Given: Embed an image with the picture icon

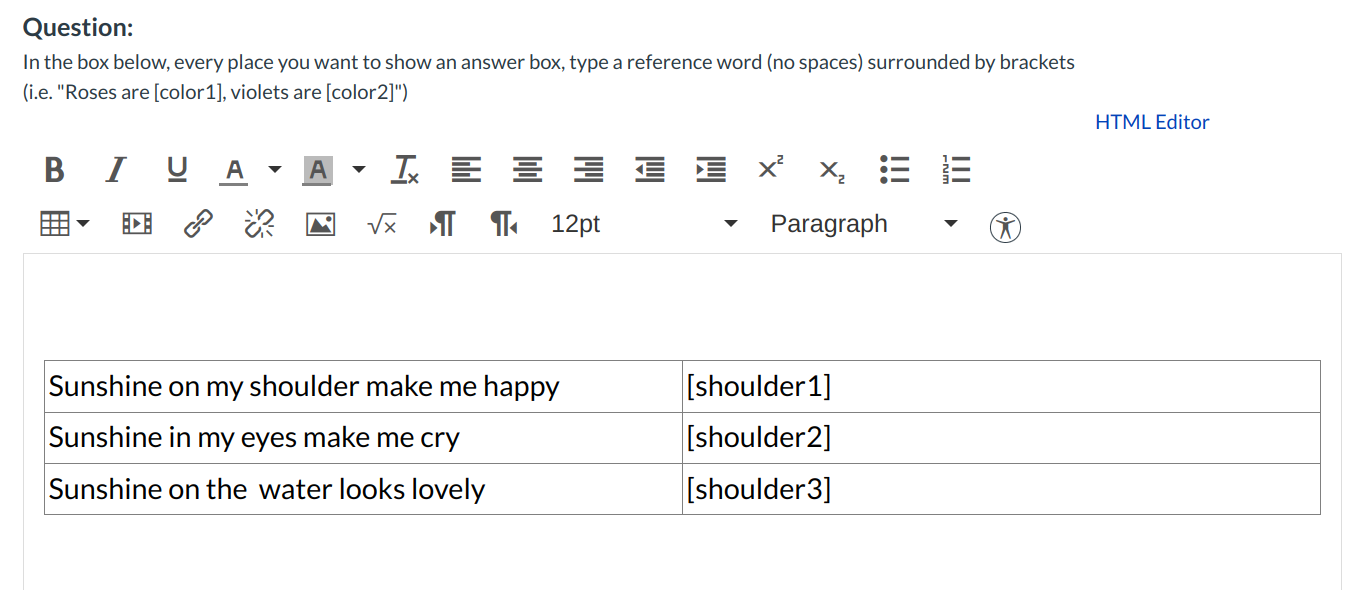Looking at the screenshot, I should 320,225.
